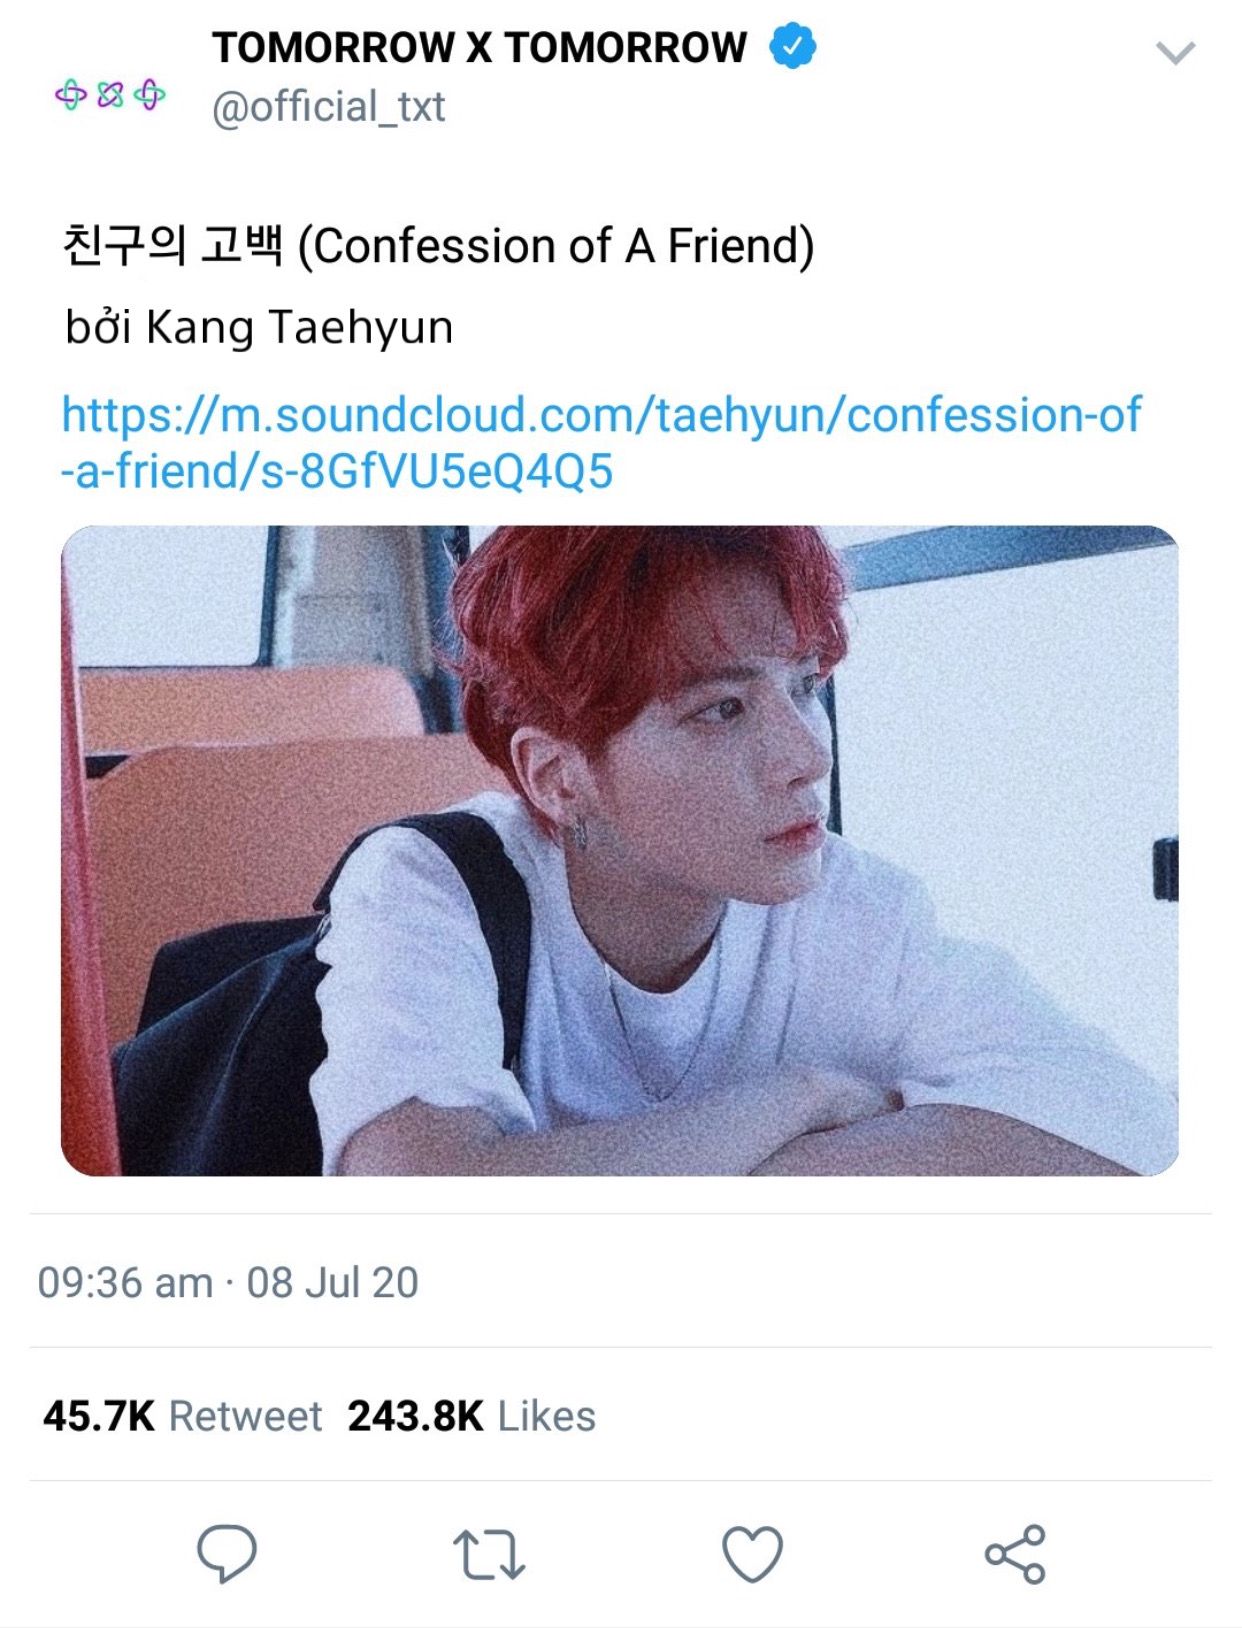
Task: View the attached red-haired photo
Action: 619,850
